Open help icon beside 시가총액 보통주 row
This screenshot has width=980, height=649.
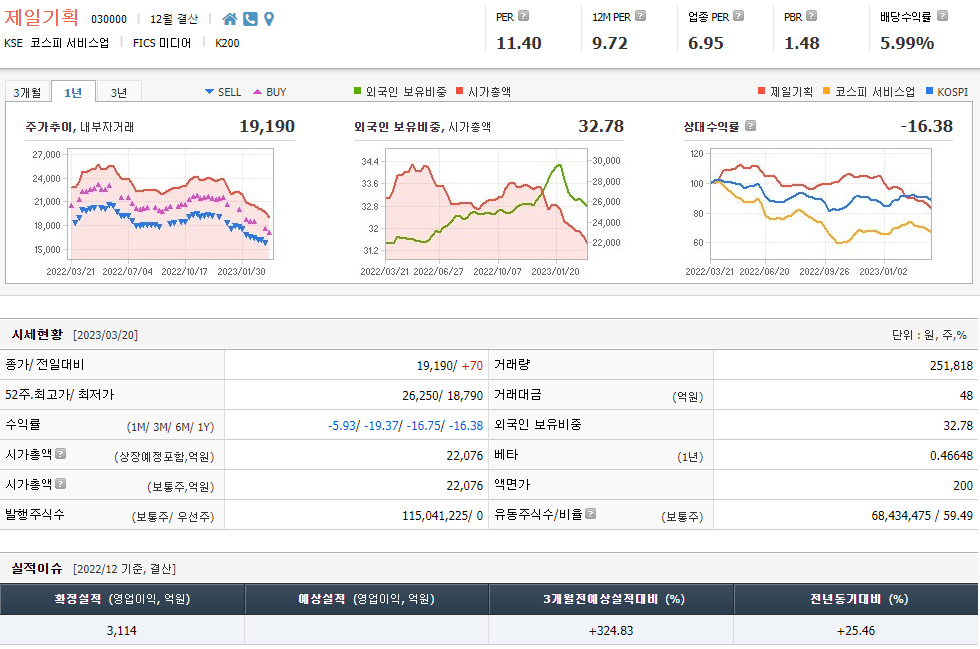pos(61,483)
